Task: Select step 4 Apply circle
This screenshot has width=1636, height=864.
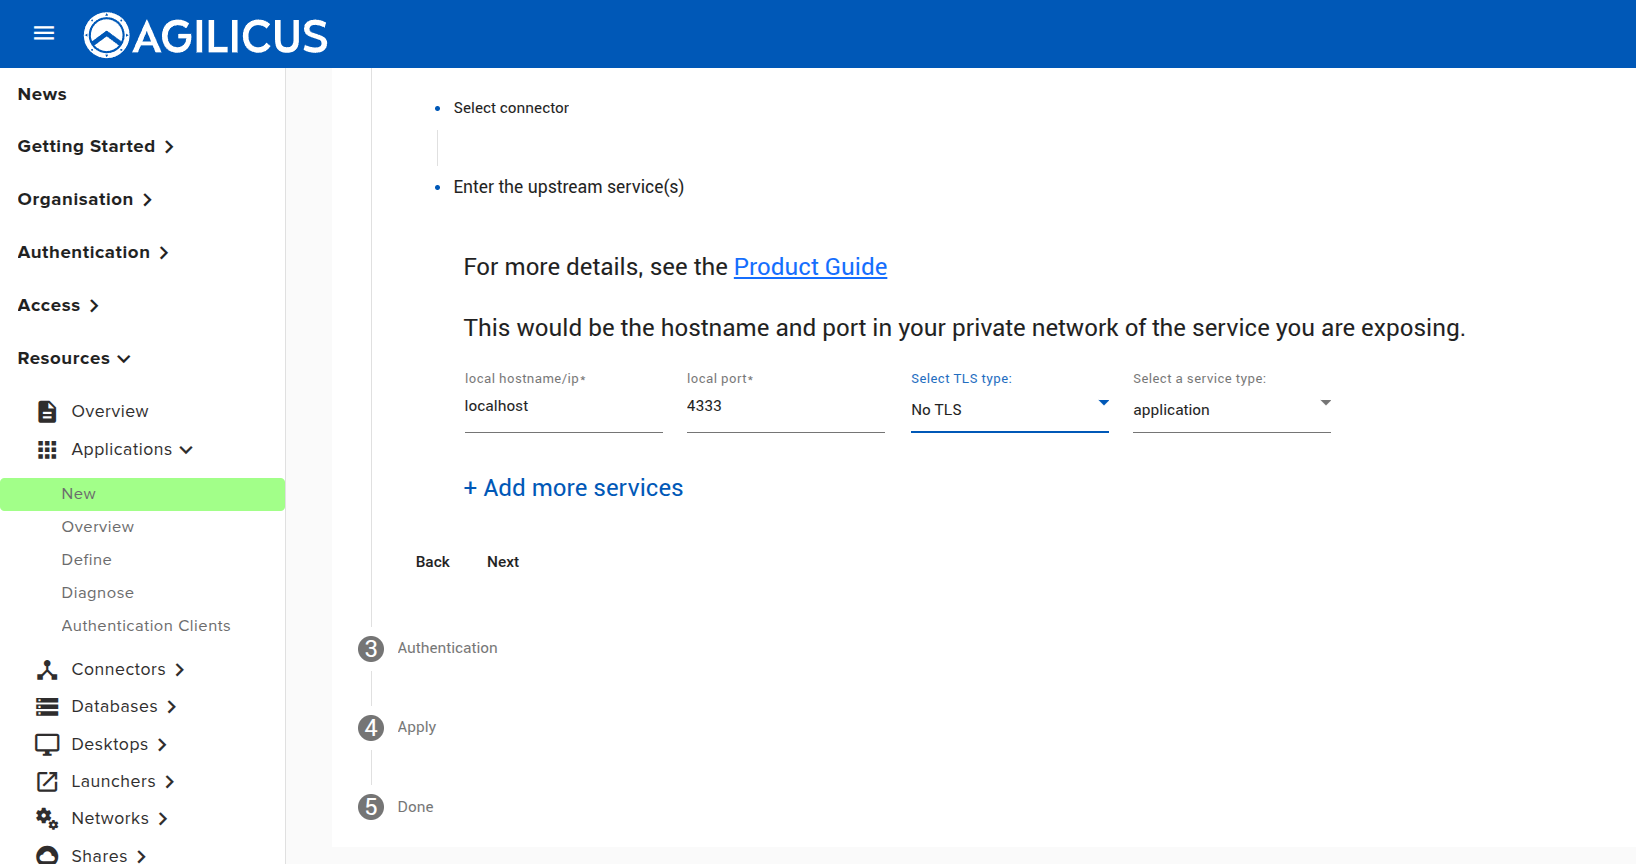Action: (371, 728)
